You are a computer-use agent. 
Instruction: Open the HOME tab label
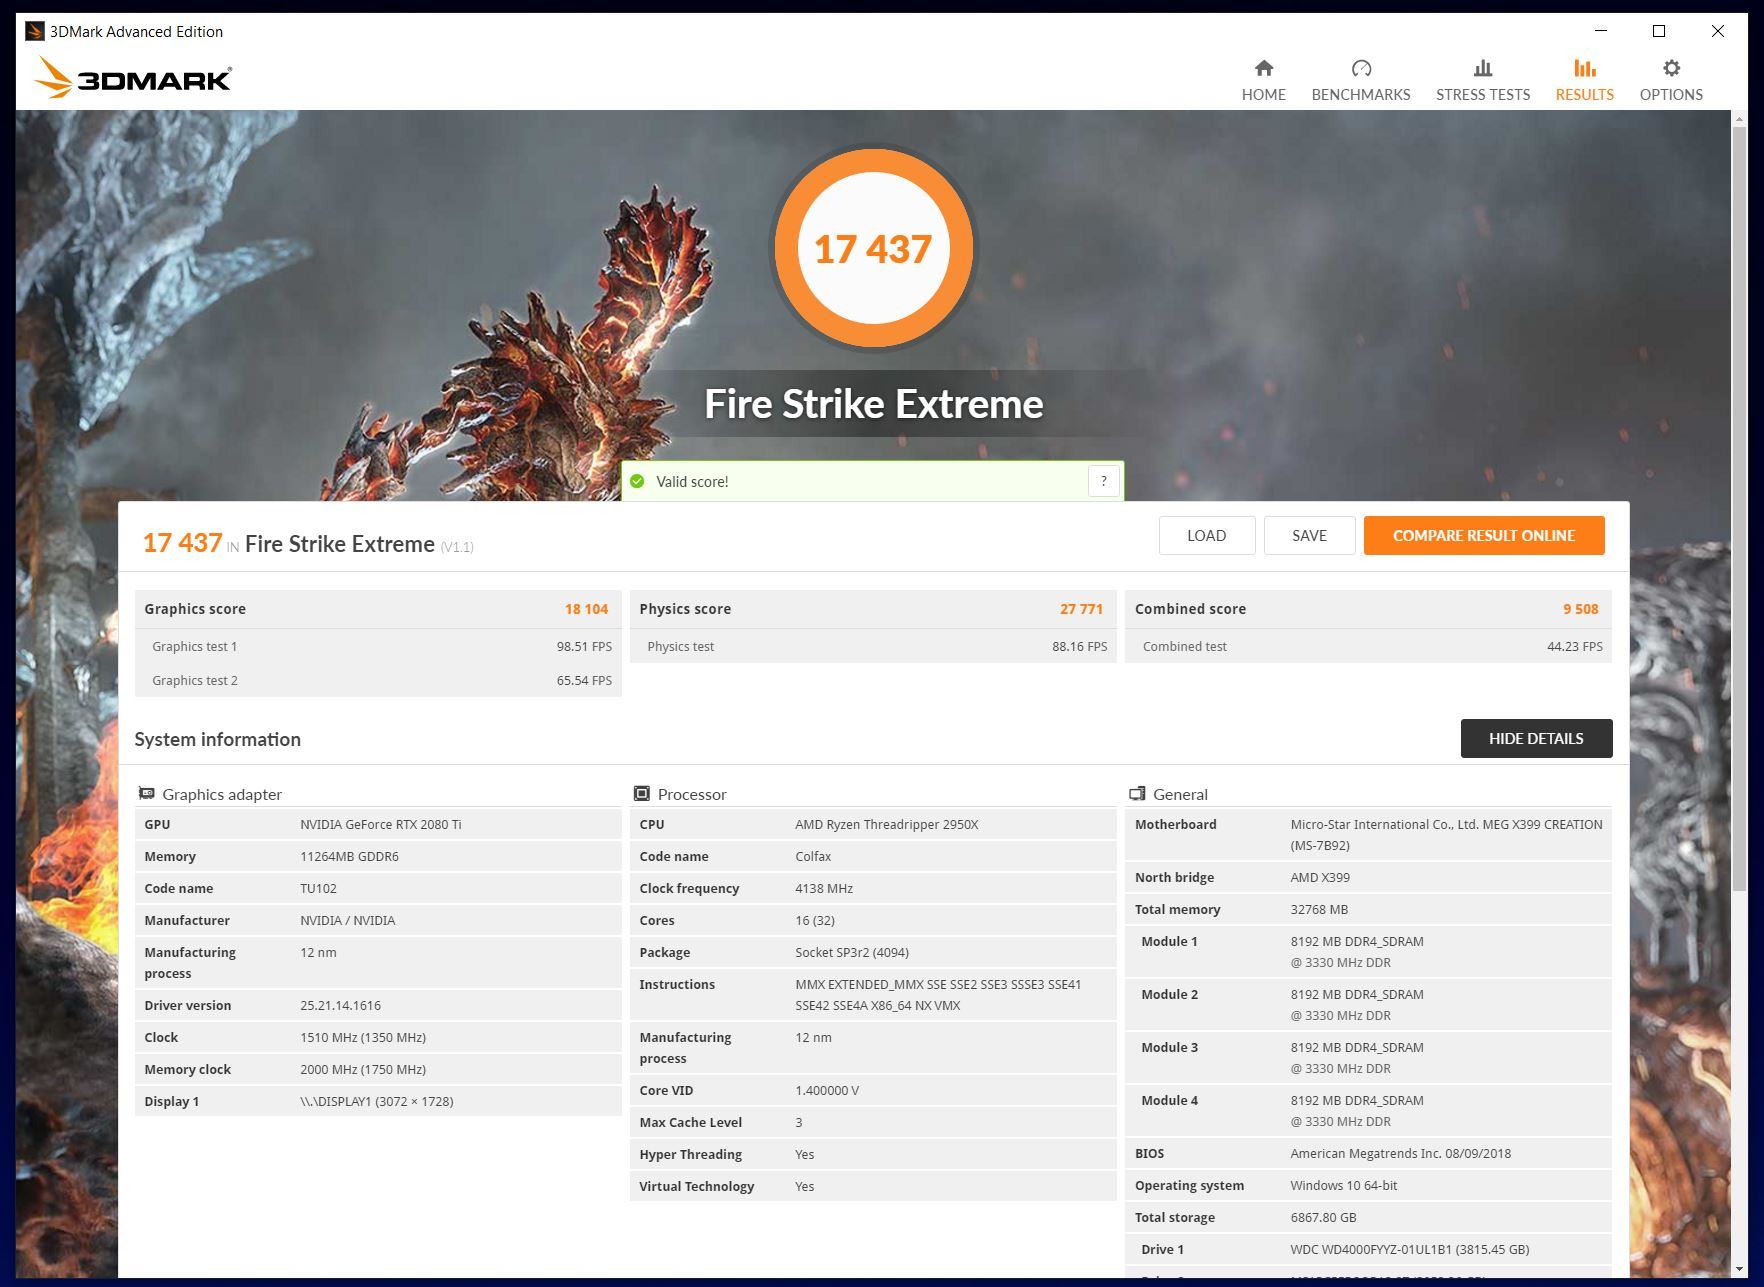click(x=1264, y=94)
